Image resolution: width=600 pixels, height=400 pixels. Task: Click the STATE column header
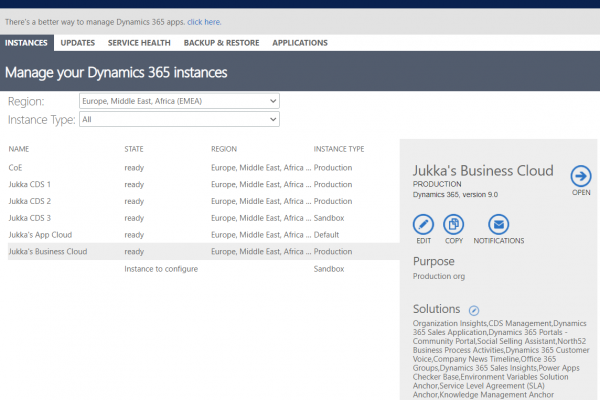click(134, 149)
